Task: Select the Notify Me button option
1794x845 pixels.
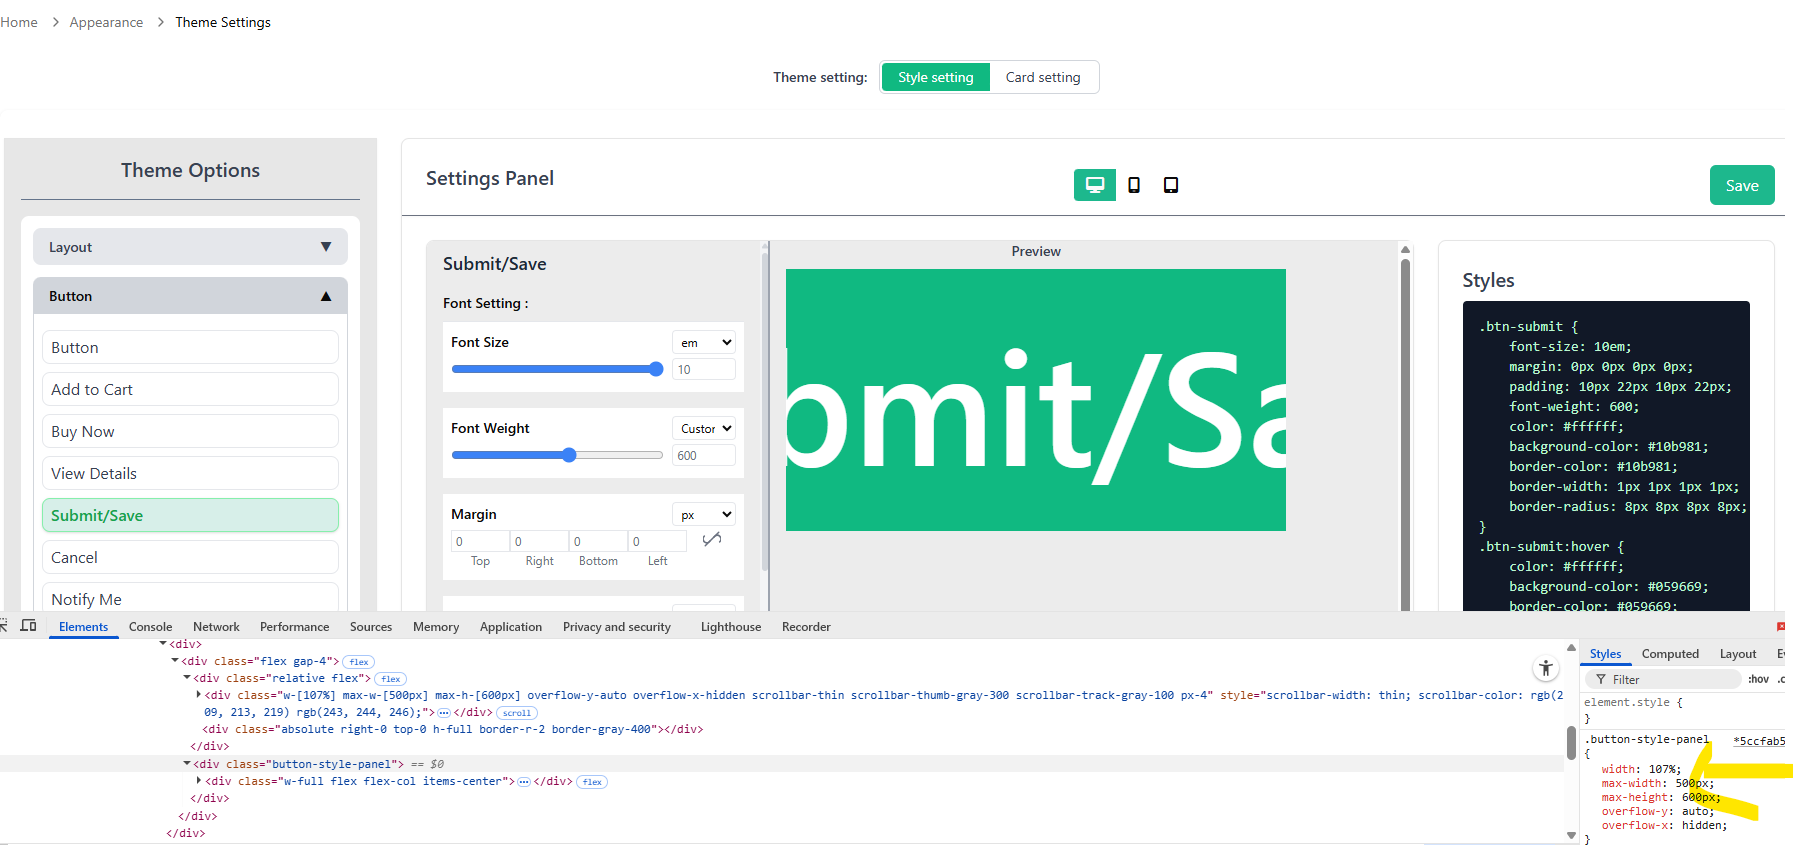Action: [190, 598]
